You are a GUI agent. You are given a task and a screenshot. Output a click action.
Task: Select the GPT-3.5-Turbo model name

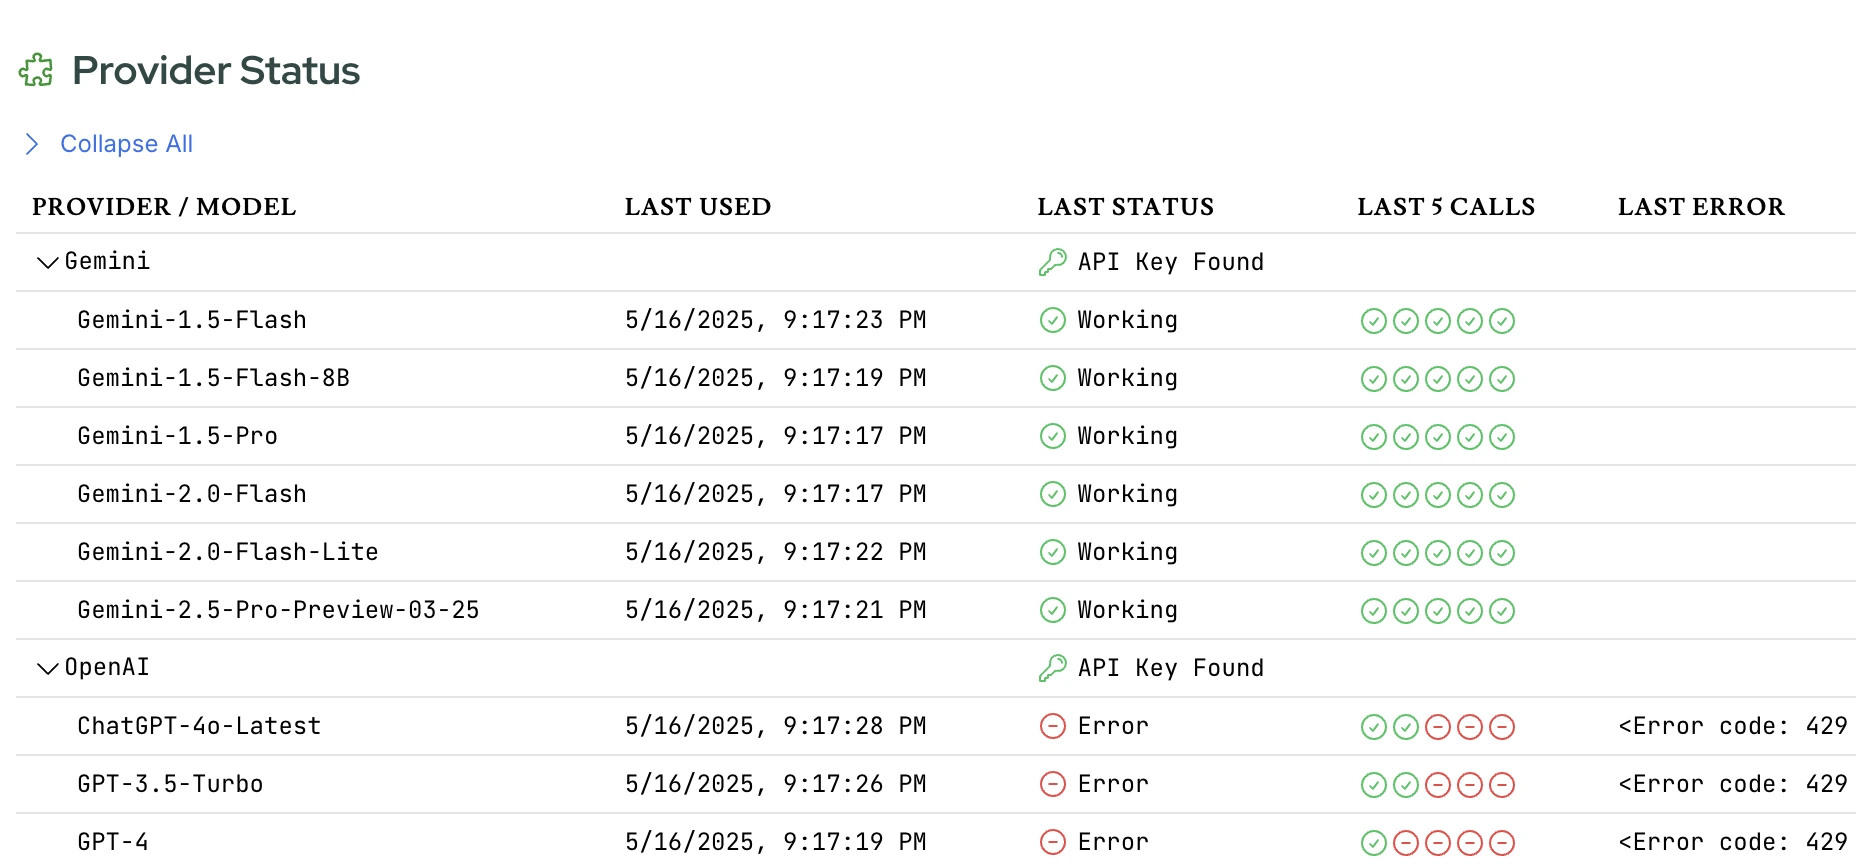tap(171, 784)
